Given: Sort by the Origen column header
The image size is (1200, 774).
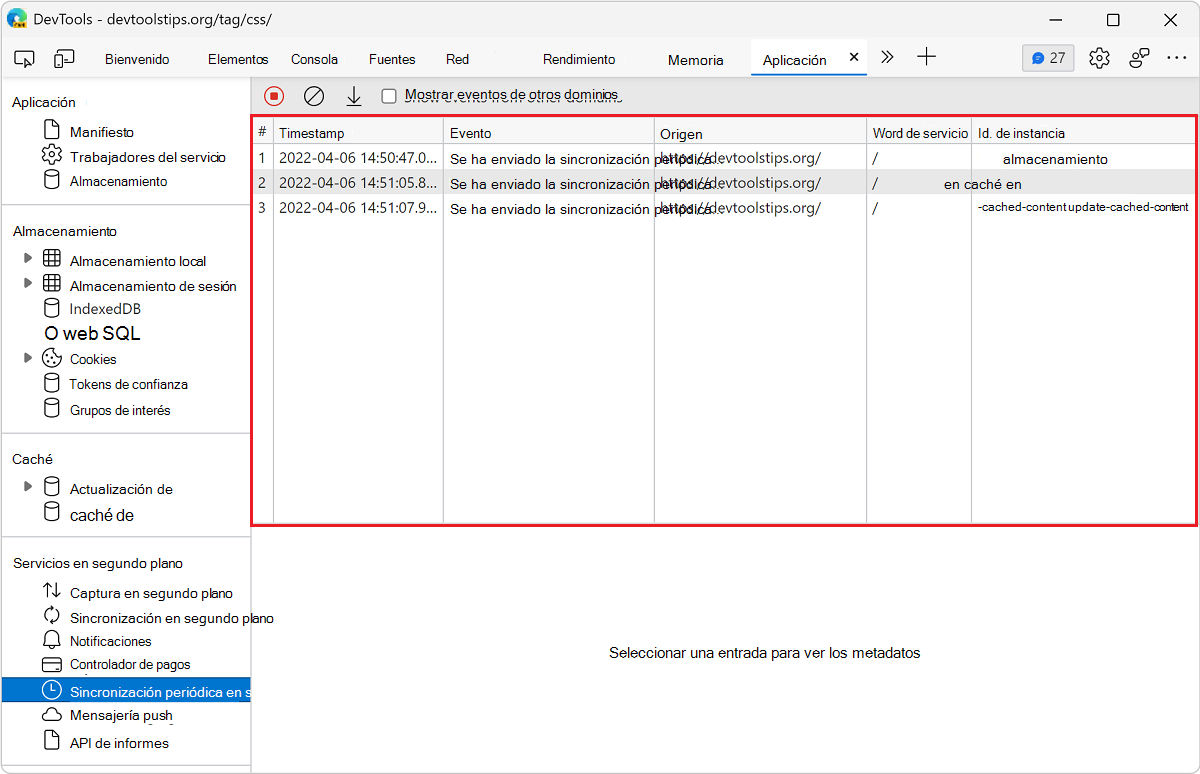Looking at the screenshot, I should click(760, 133).
